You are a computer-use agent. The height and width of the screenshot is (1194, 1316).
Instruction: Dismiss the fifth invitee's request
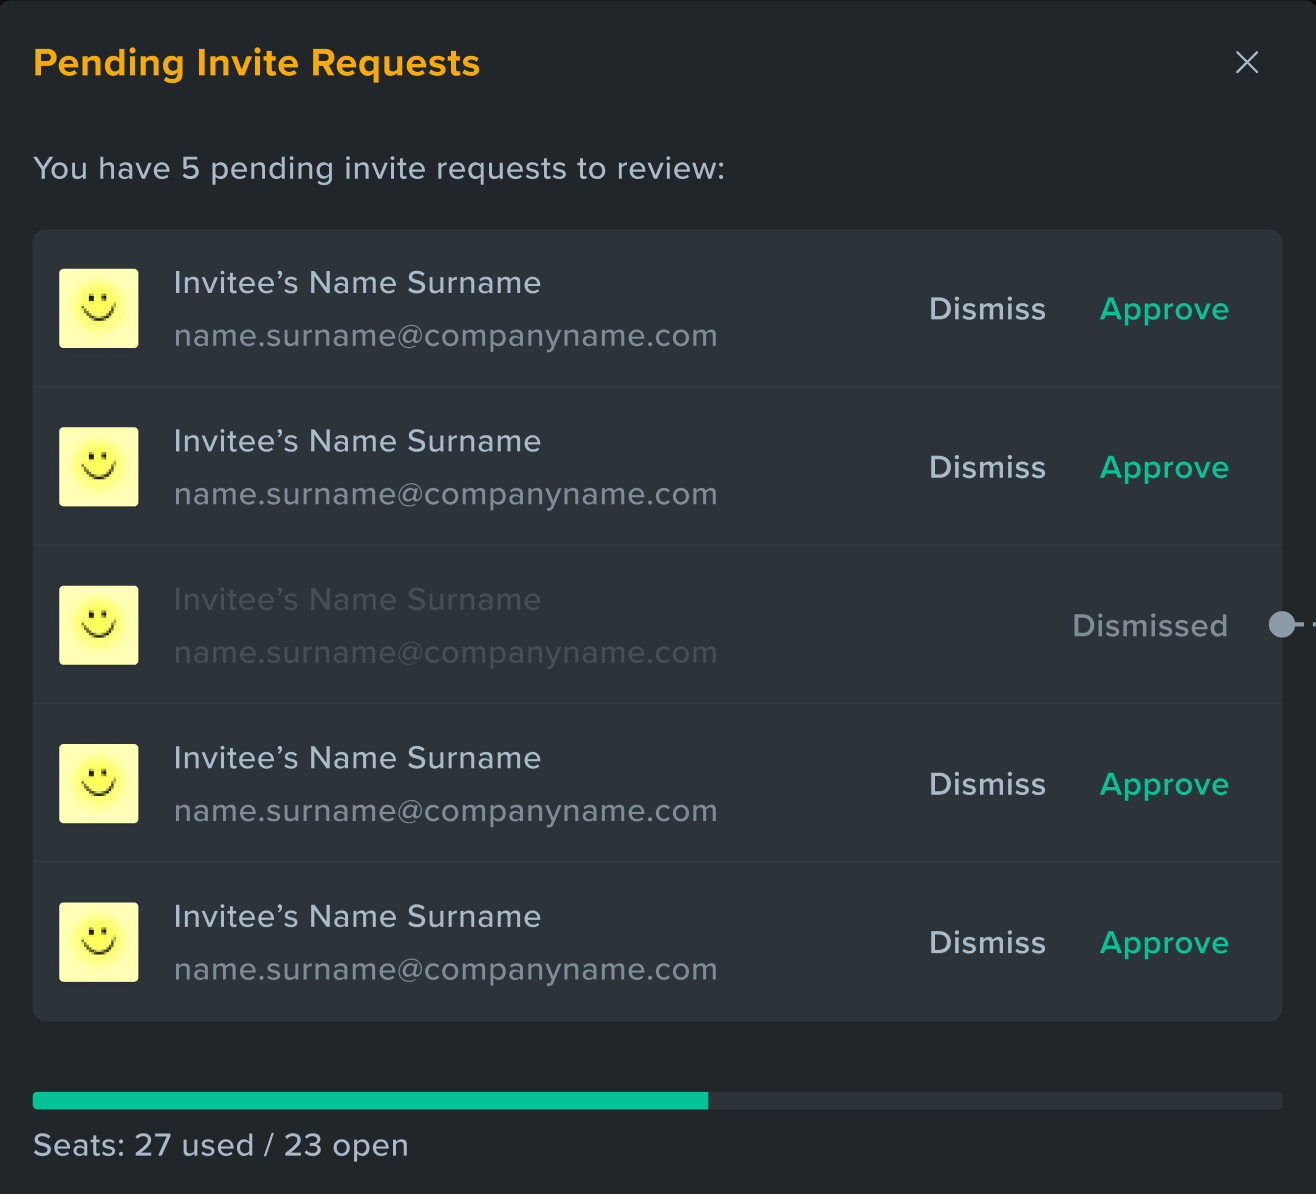987,942
